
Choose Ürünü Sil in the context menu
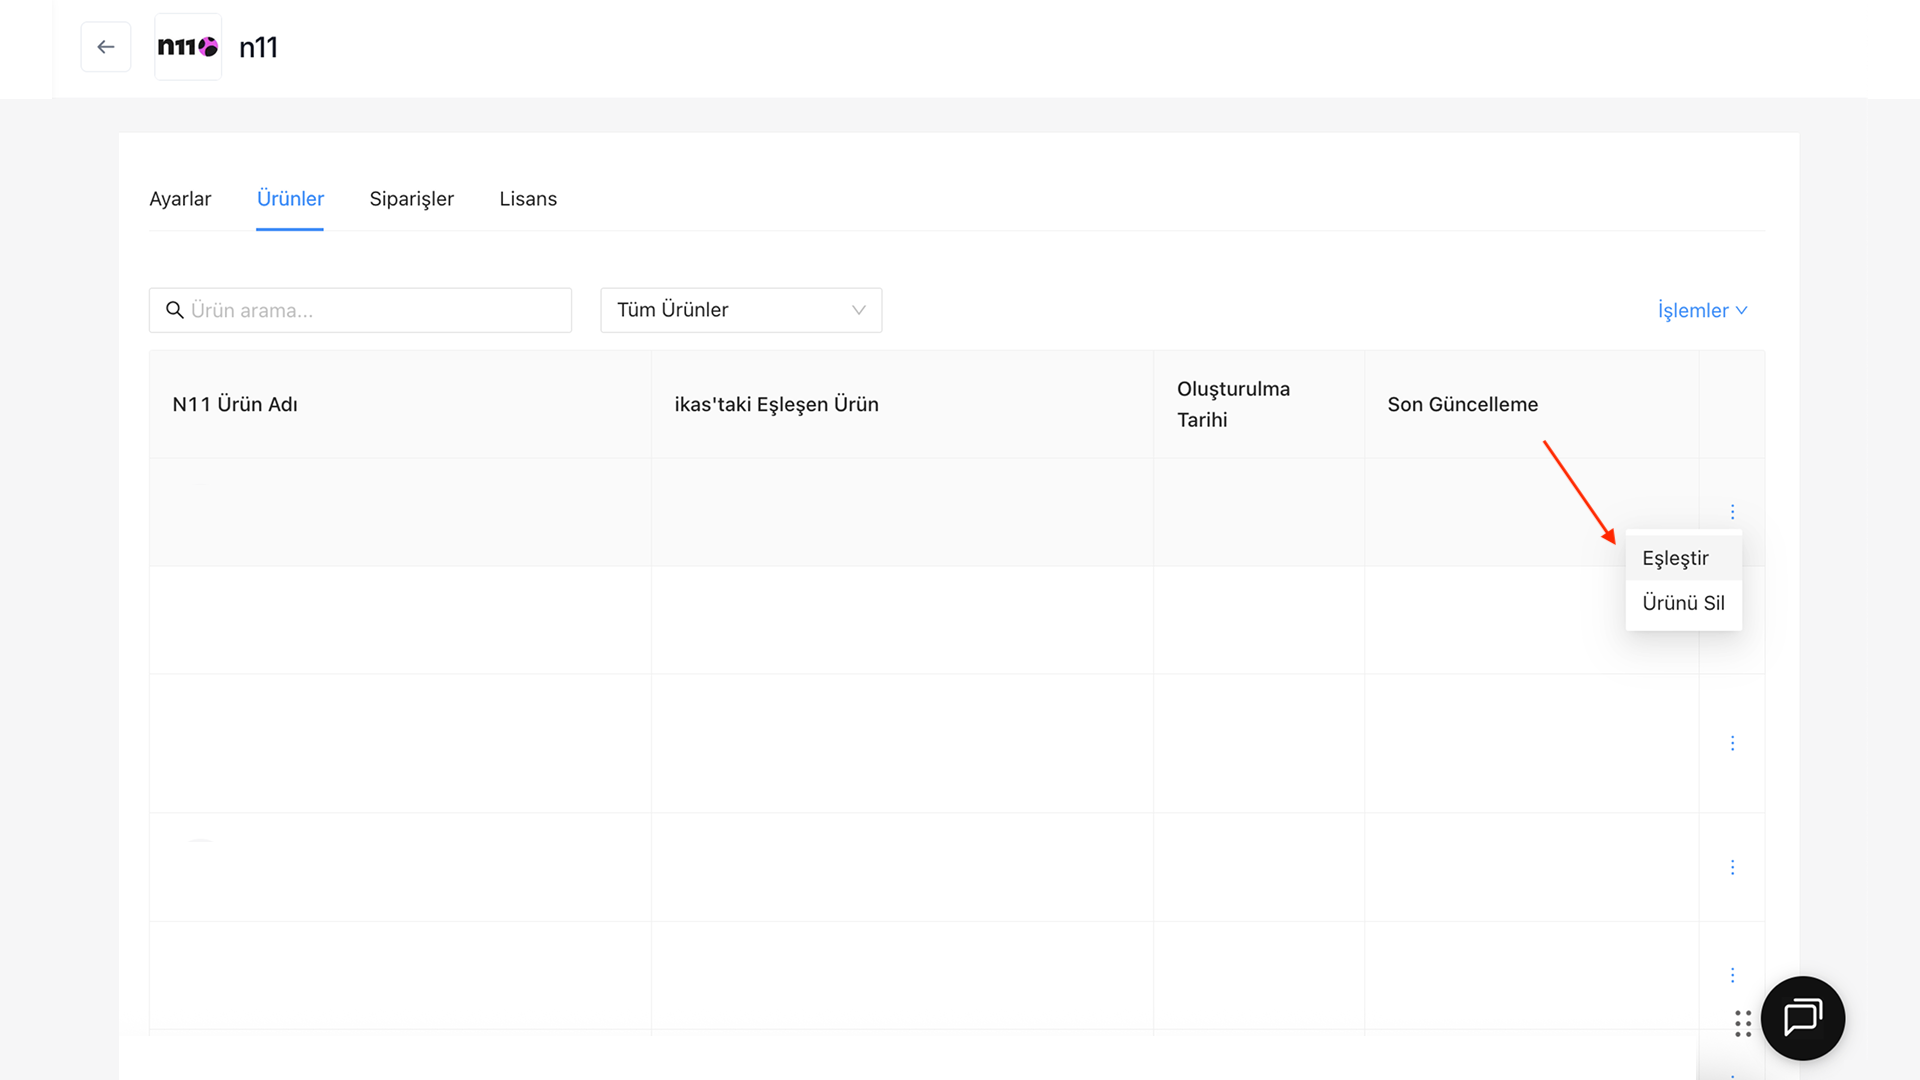(1684, 603)
